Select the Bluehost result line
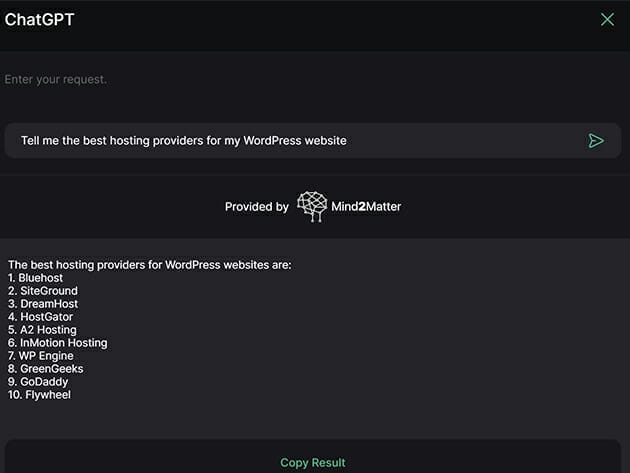Image resolution: width=630 pixels, height=473 pixels. click(37, 278)
